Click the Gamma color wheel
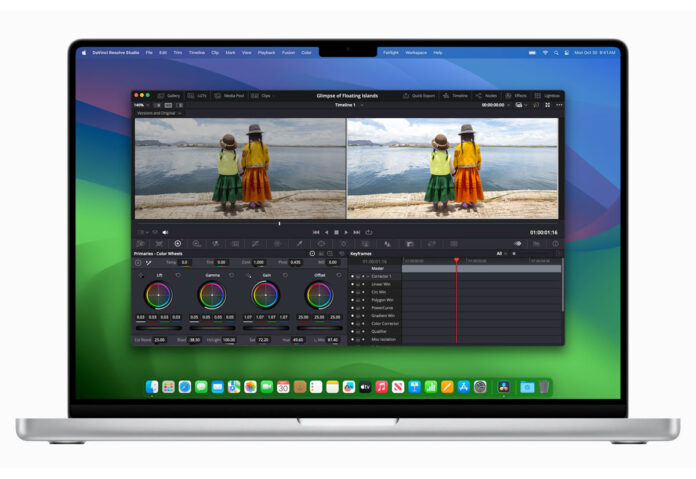 pos(212,295)
